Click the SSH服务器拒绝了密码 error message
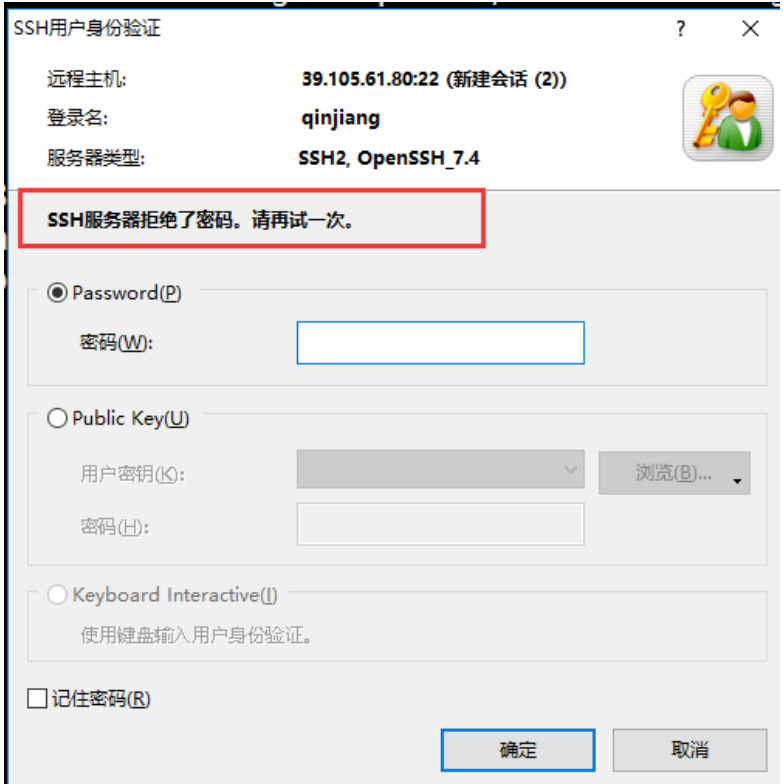This screenshot has width=783, height=784. point(200,220)
